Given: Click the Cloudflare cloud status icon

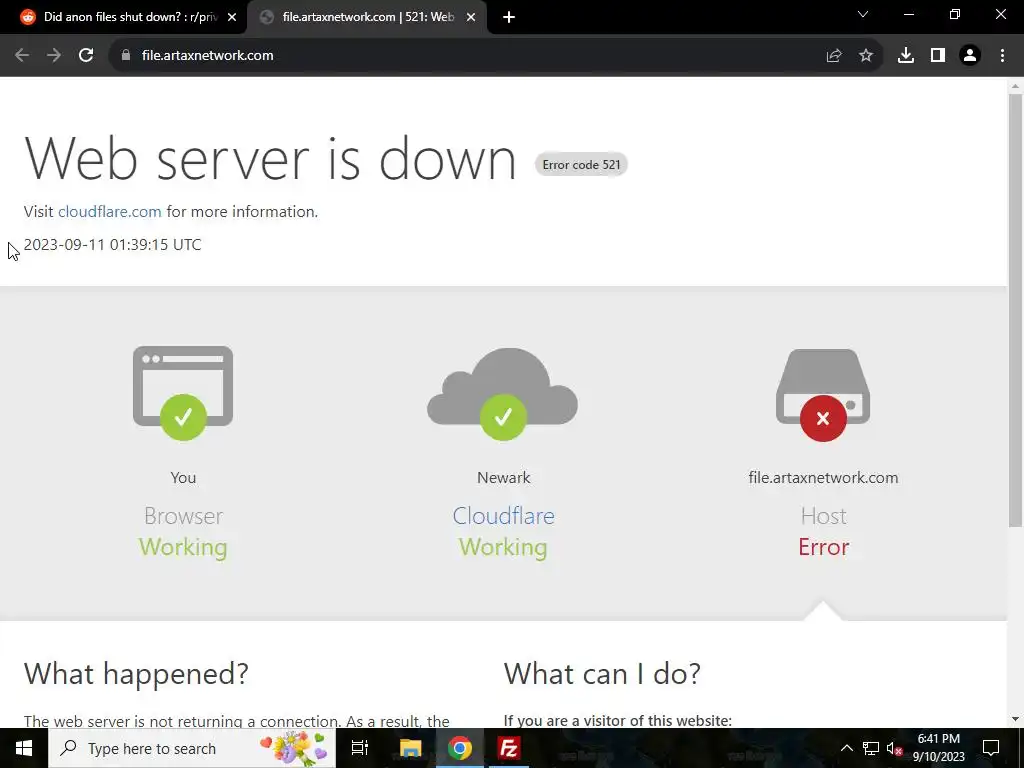Looking at the screenshot, I should tap(503, 394).
